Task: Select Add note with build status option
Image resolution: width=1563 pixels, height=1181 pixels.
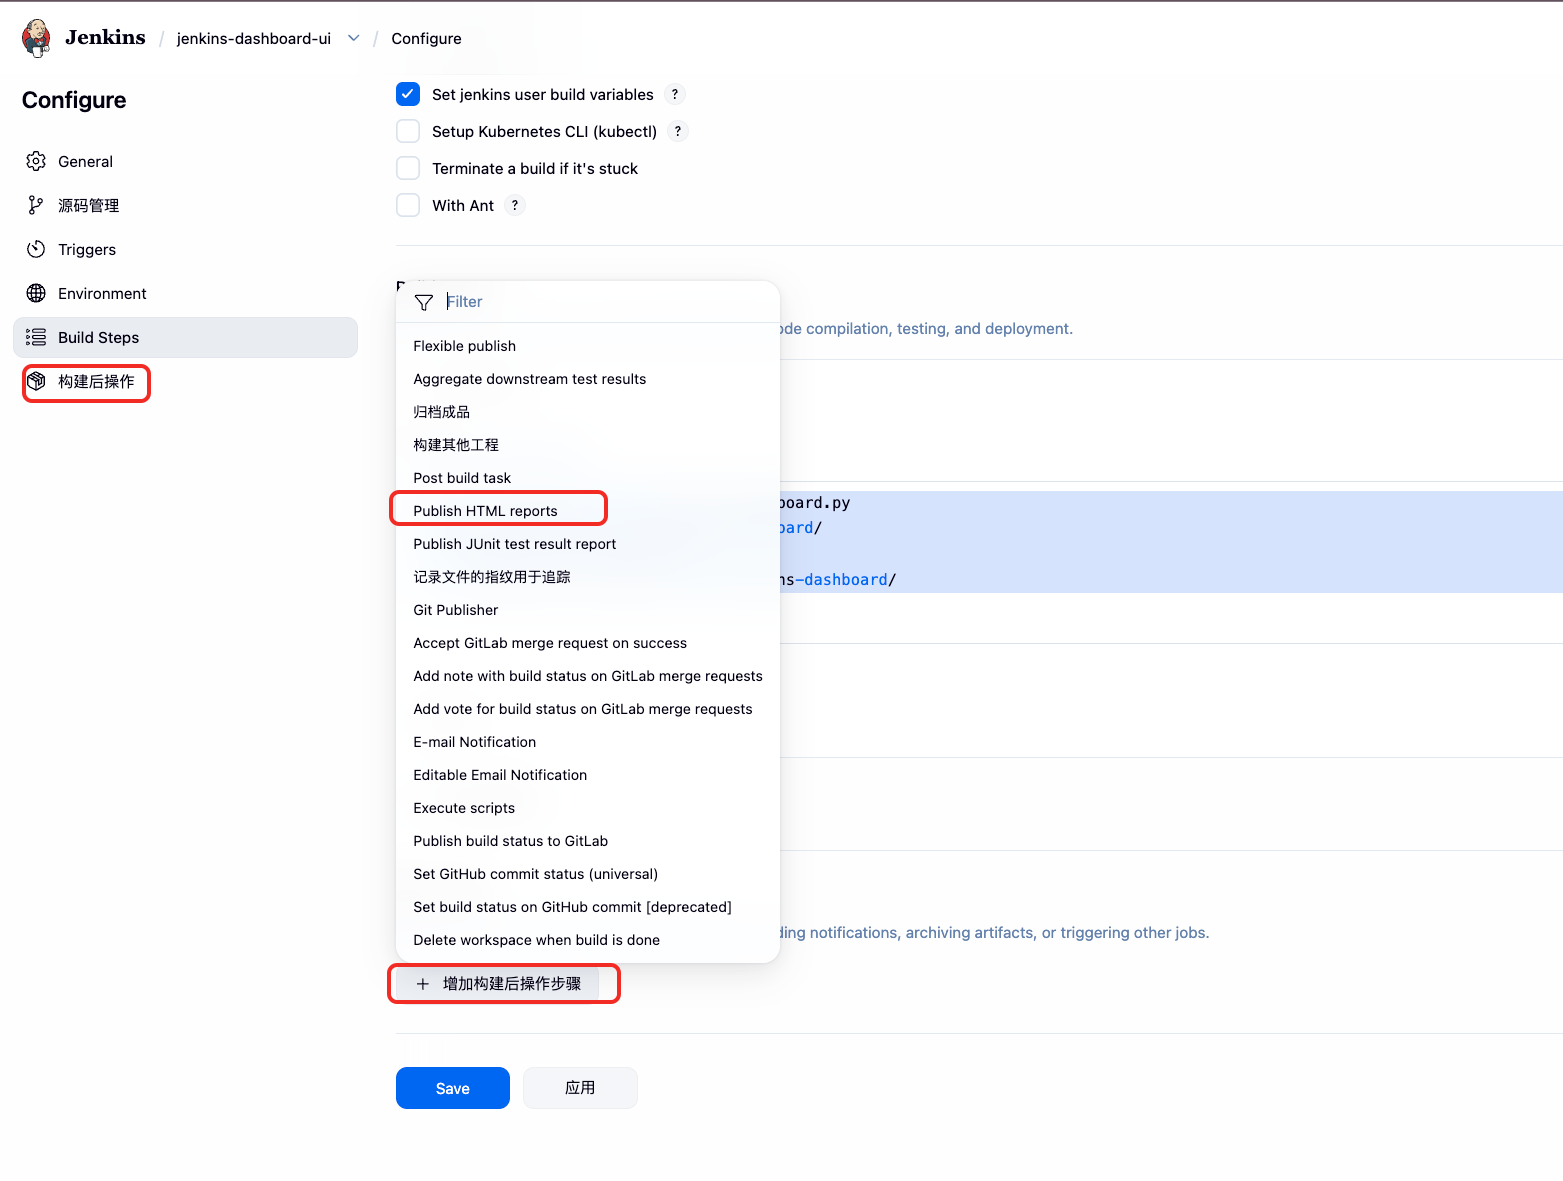Action: (x=588, y=676)
